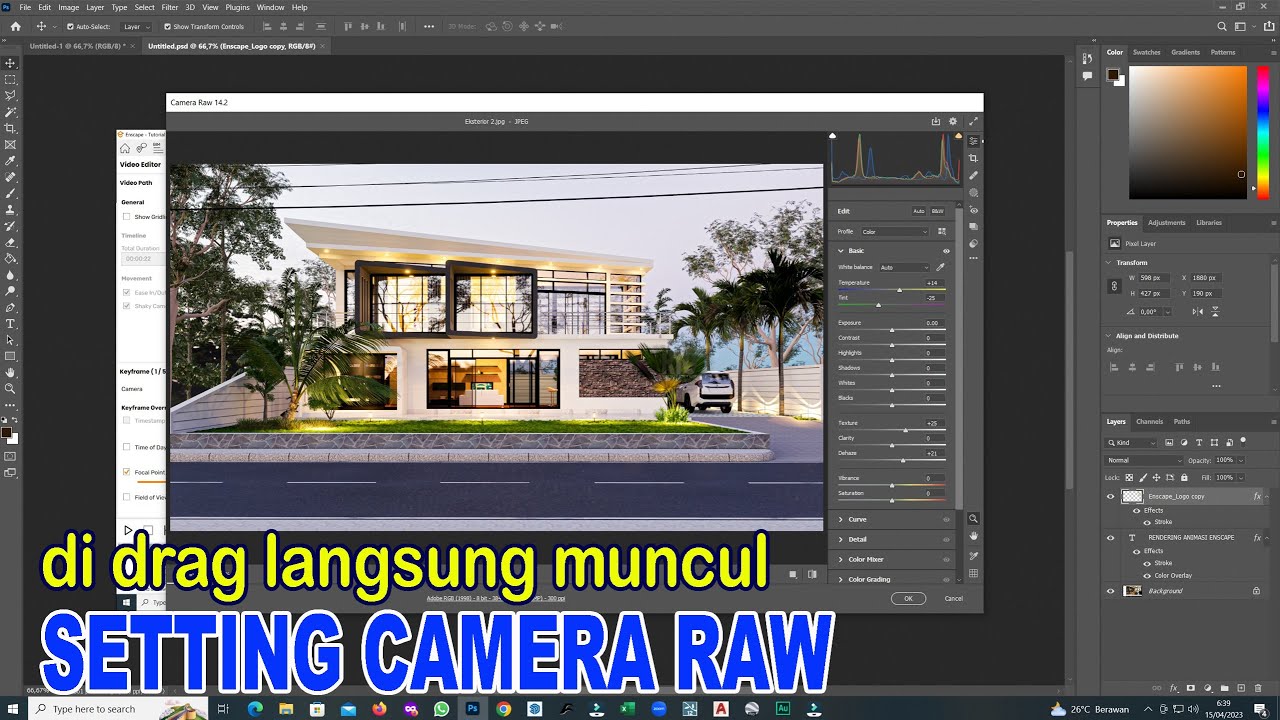The height and width of the screenshot is (720, 1280).
Task: Toggle Camera Raw grid overlay icon
Action: tap(973, 573)
